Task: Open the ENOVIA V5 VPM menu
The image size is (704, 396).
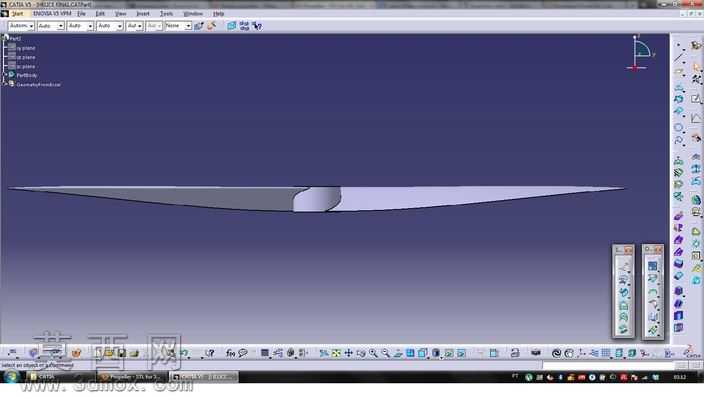Action: tap(52, 13)
